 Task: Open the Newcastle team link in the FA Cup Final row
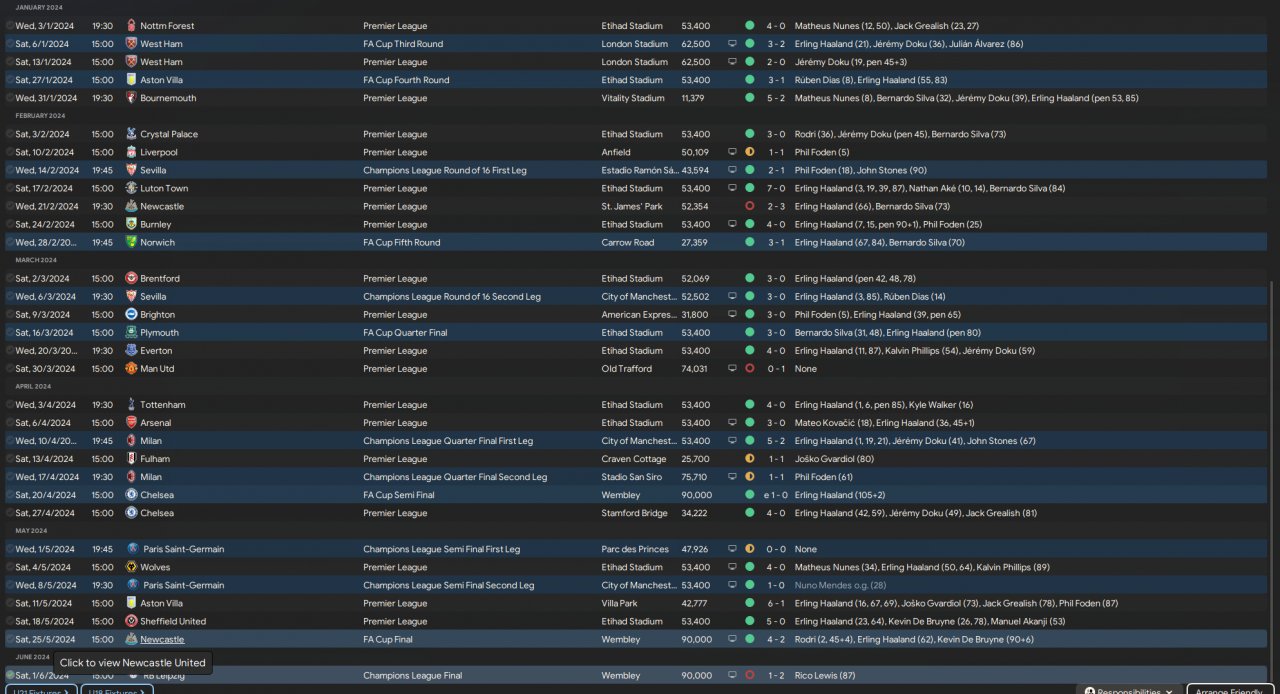pos(162,639)
